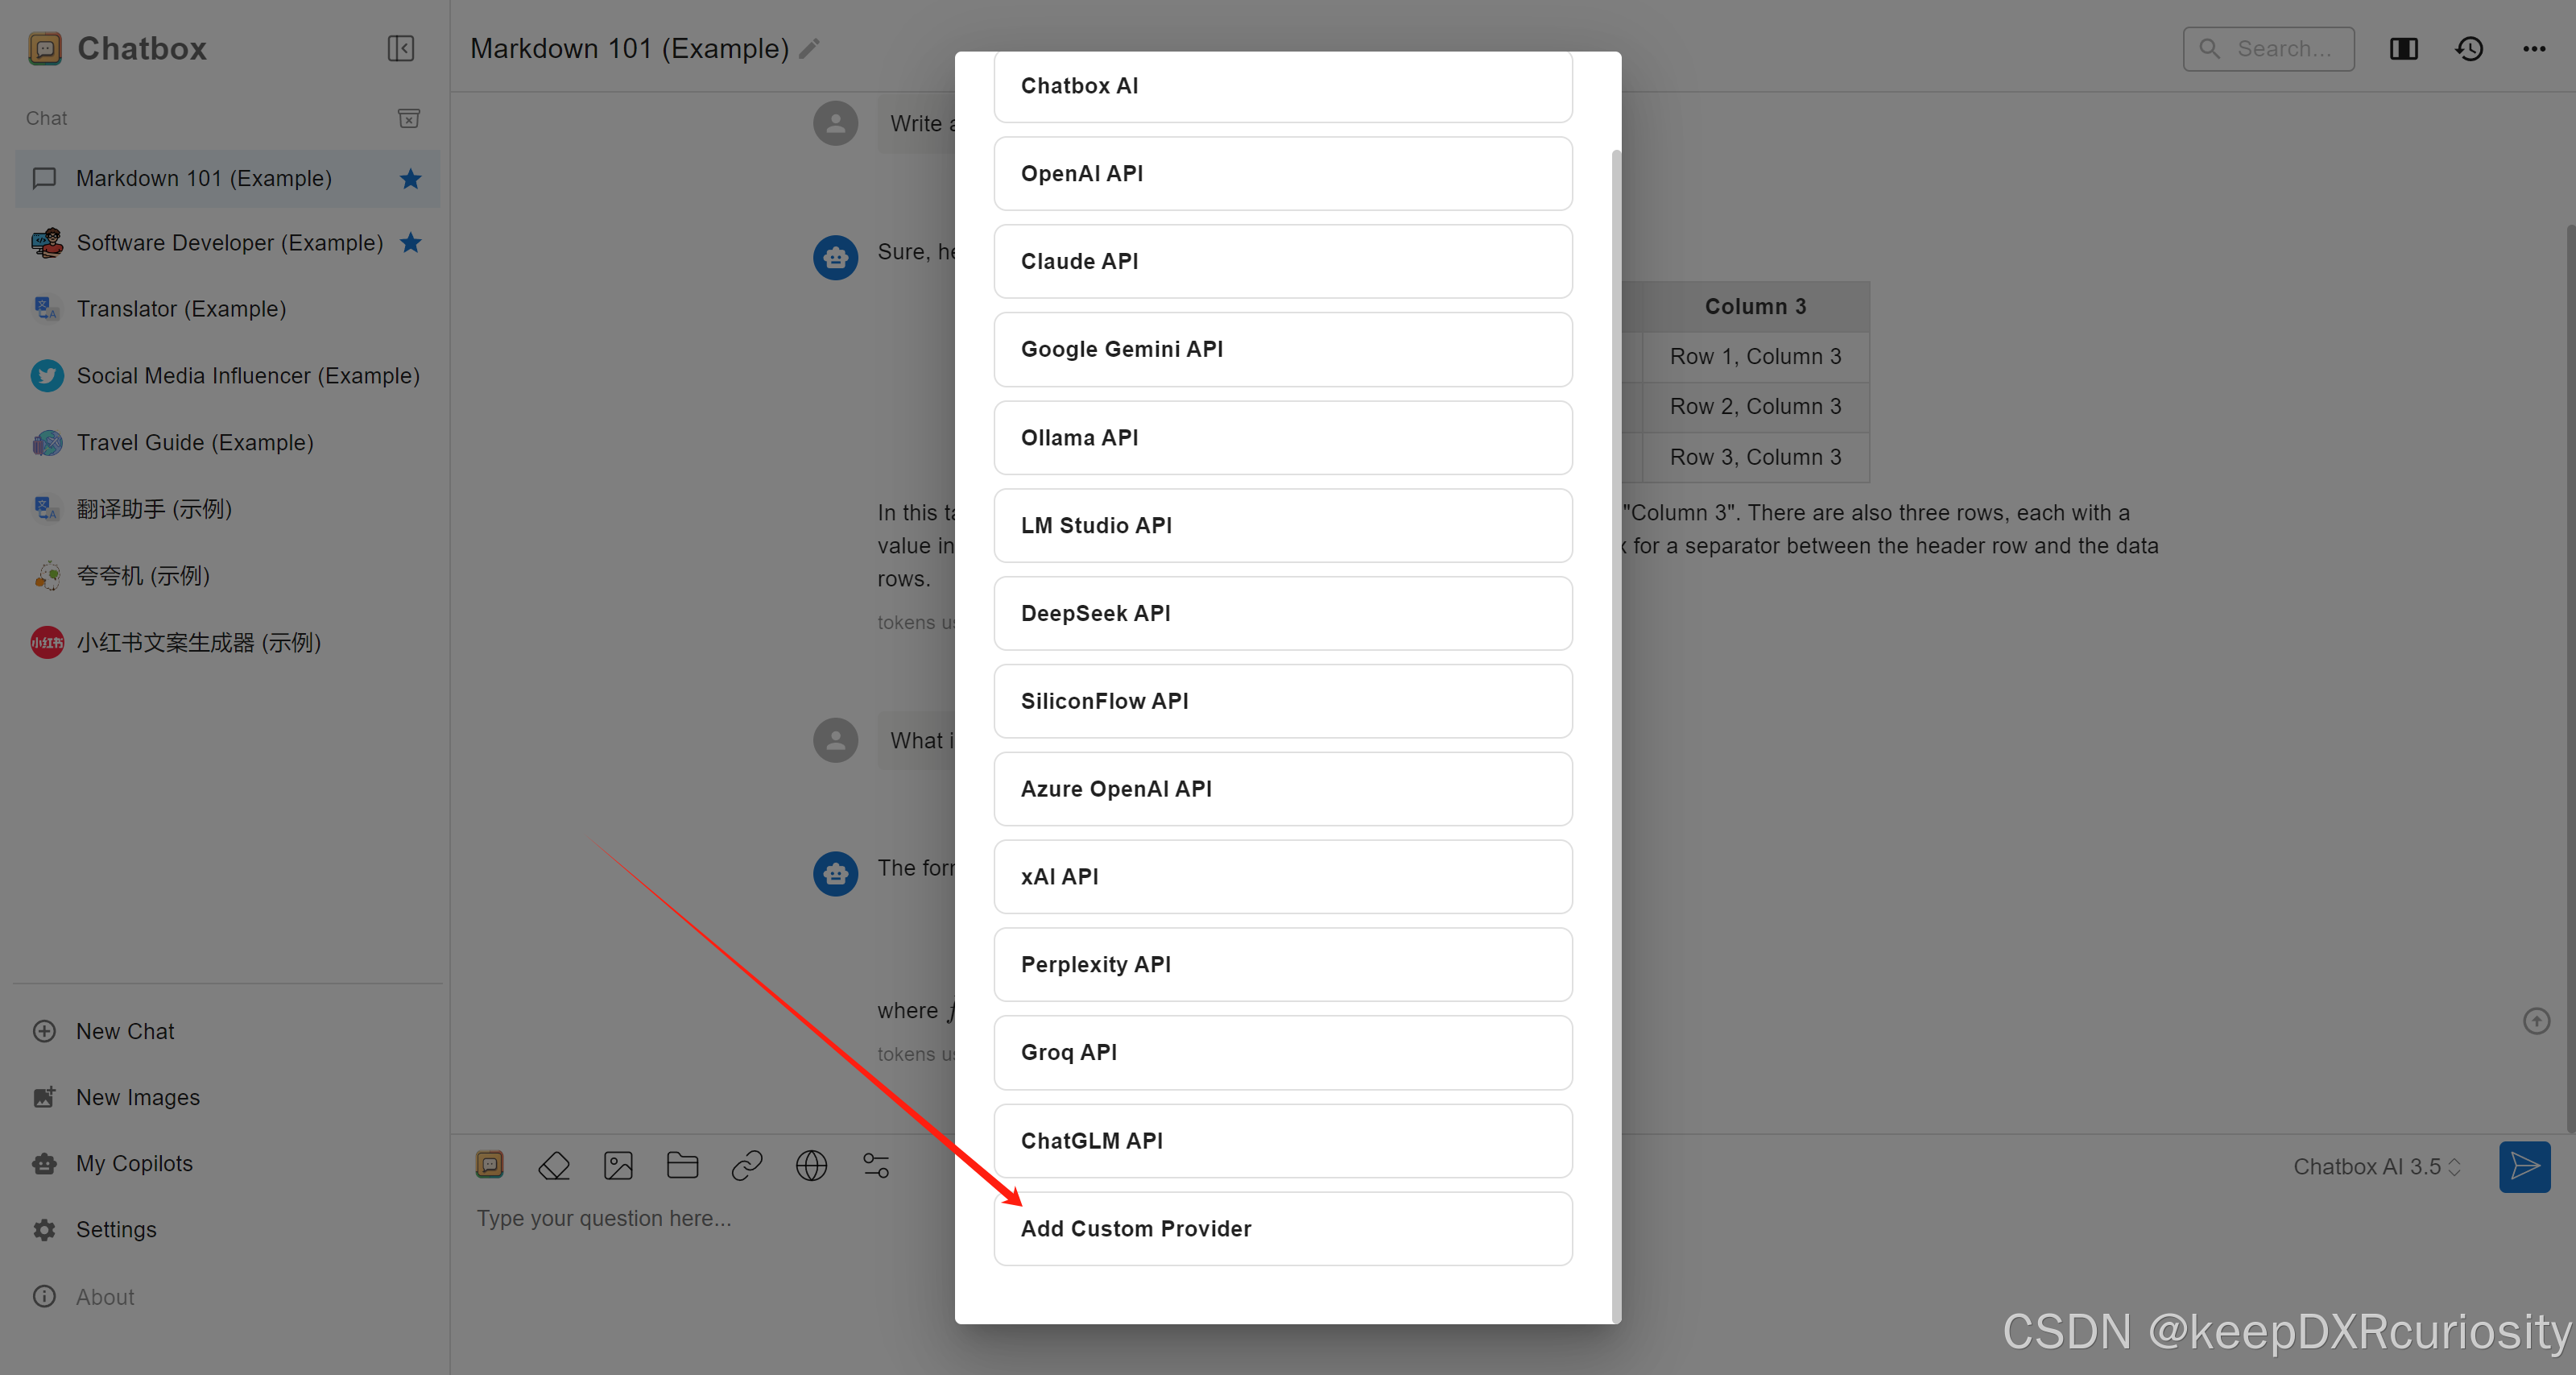Open conversation settings sliders icon
Image resolution: width=2576 pixels, height=1375 pixels.
click(x=876, y=1165)
